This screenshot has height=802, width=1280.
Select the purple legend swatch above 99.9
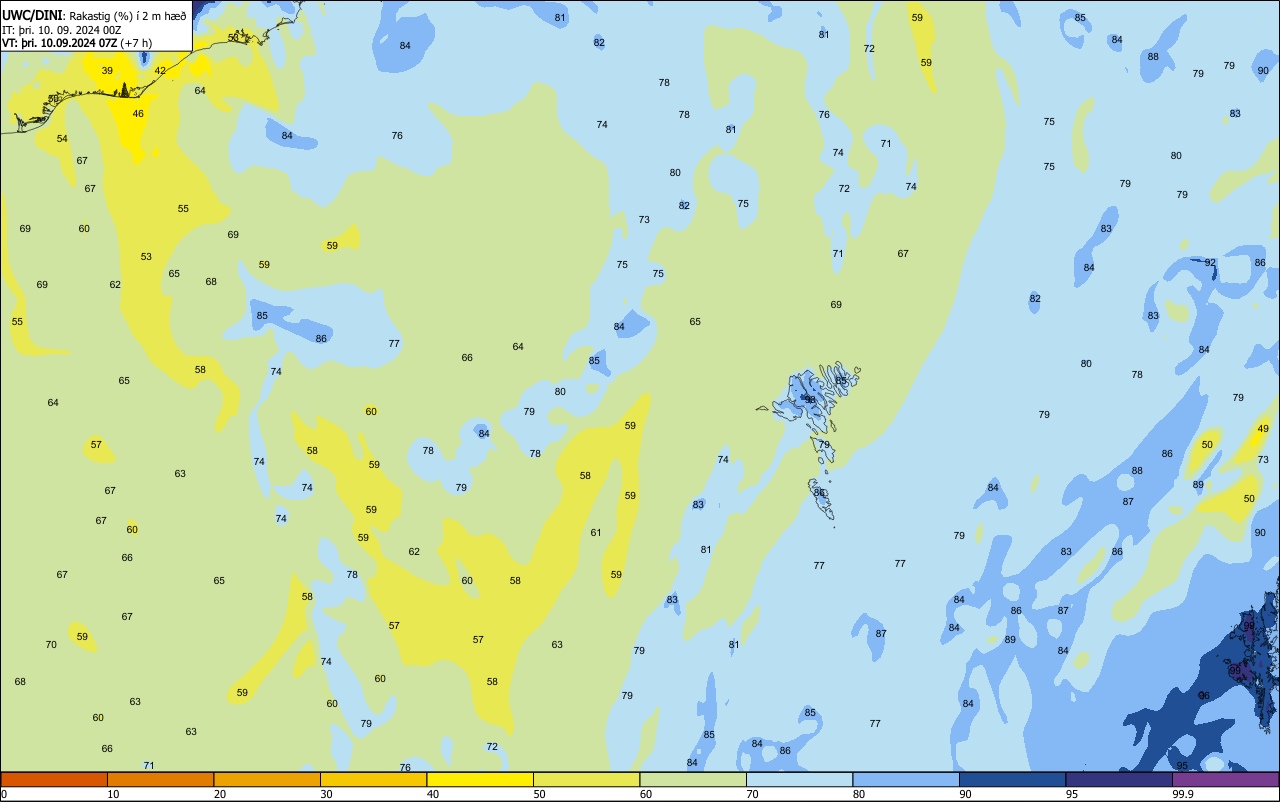1225,779
